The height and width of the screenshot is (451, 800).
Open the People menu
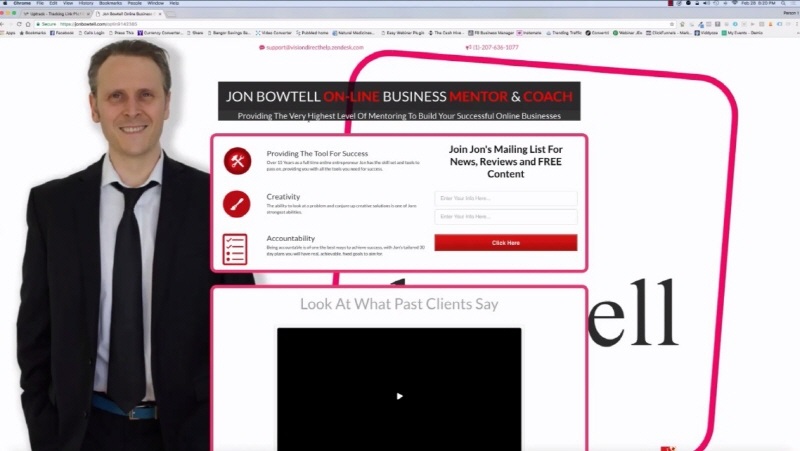[x=134, y=3]
